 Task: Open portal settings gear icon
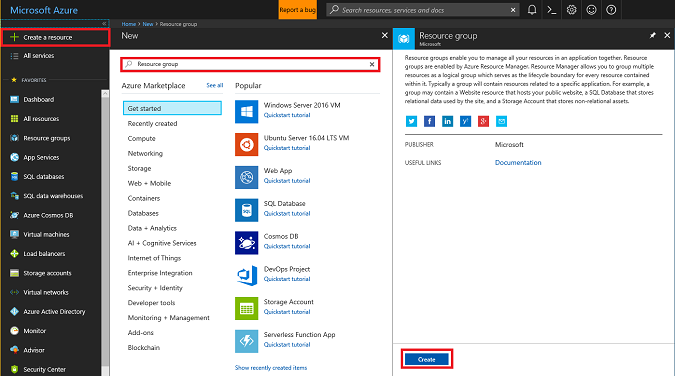tap(571, 10)
